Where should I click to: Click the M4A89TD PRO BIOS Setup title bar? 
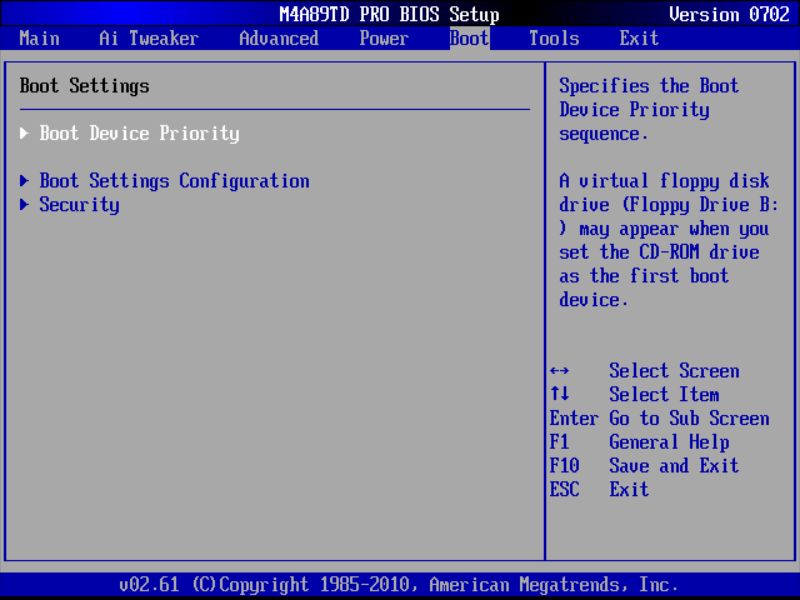pos(390,14)
